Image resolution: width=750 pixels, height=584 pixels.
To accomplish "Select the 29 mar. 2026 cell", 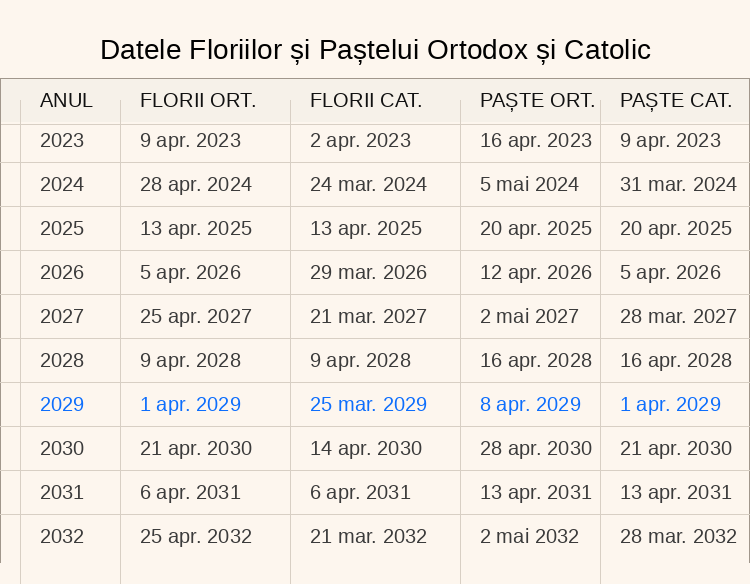I will click(x=368, y=273).
